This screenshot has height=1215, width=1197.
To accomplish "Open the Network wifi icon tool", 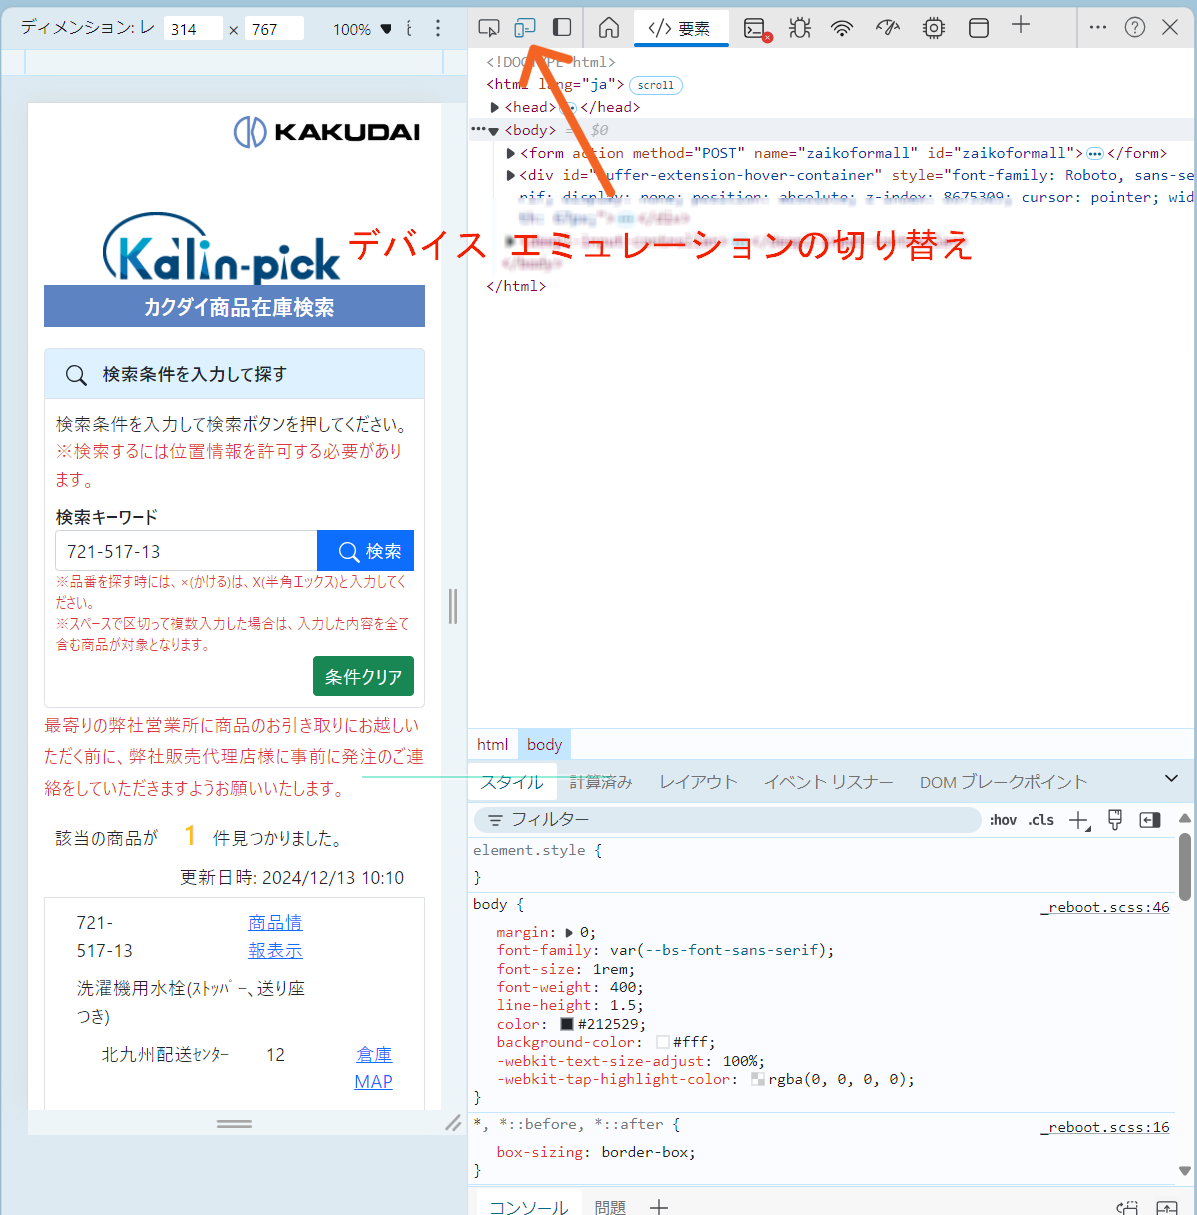I will point(842,28).
